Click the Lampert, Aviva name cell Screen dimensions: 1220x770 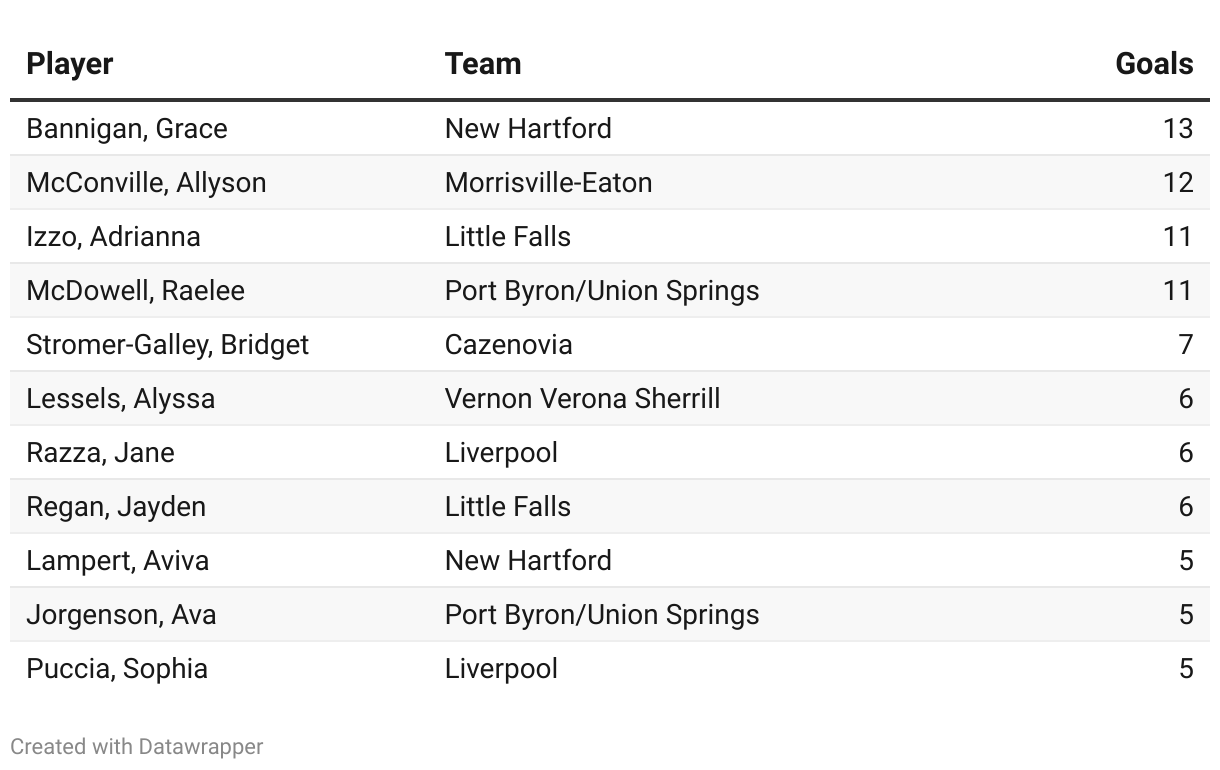point(117,561)
